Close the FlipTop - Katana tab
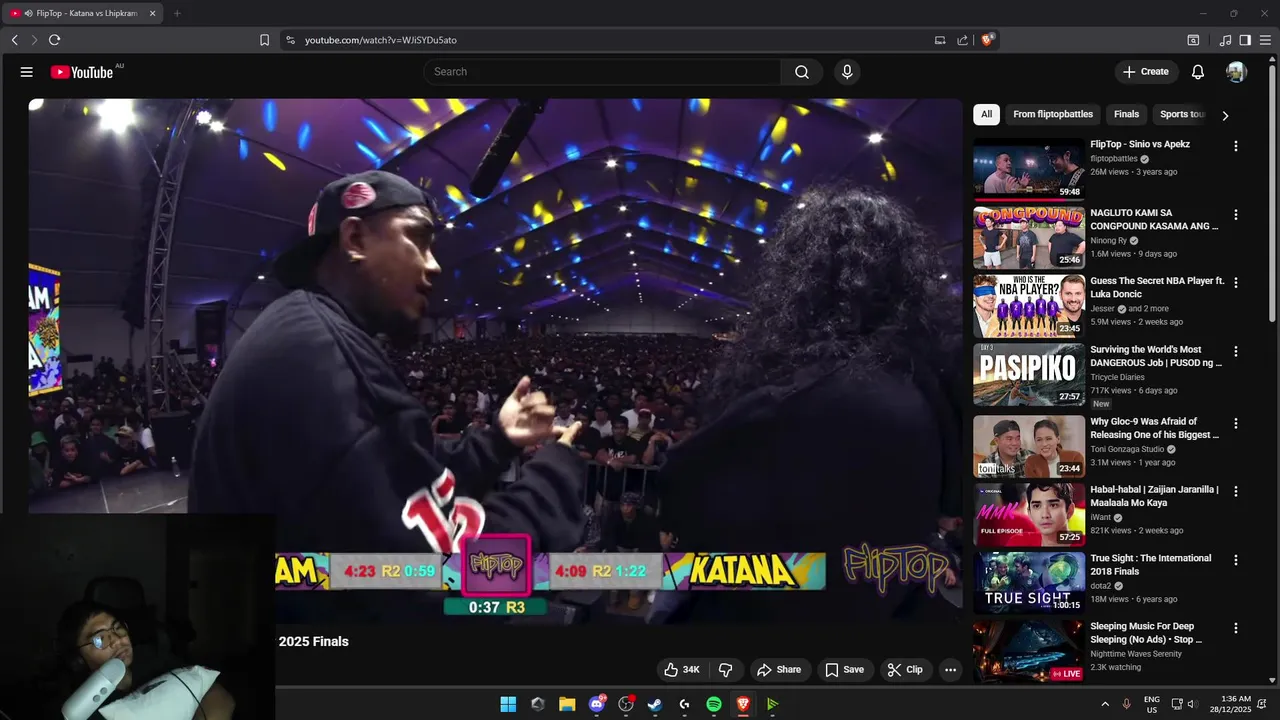 tap(152, 13)
